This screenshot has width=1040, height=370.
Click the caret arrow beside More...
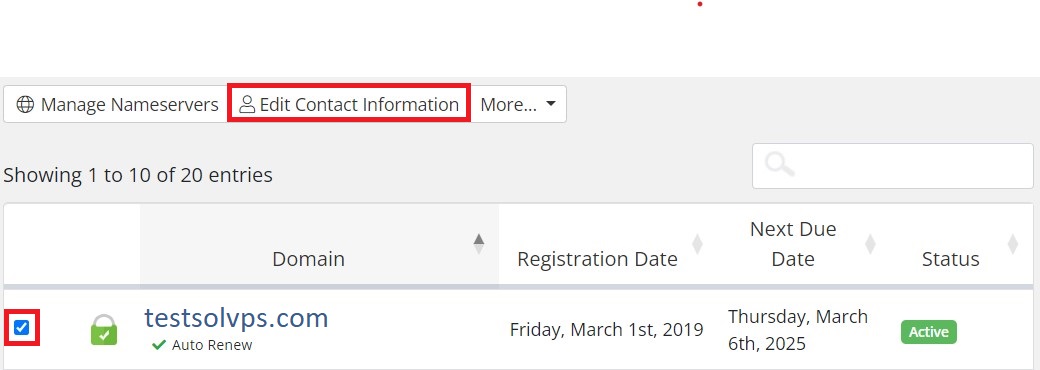[x=551, y=105]
